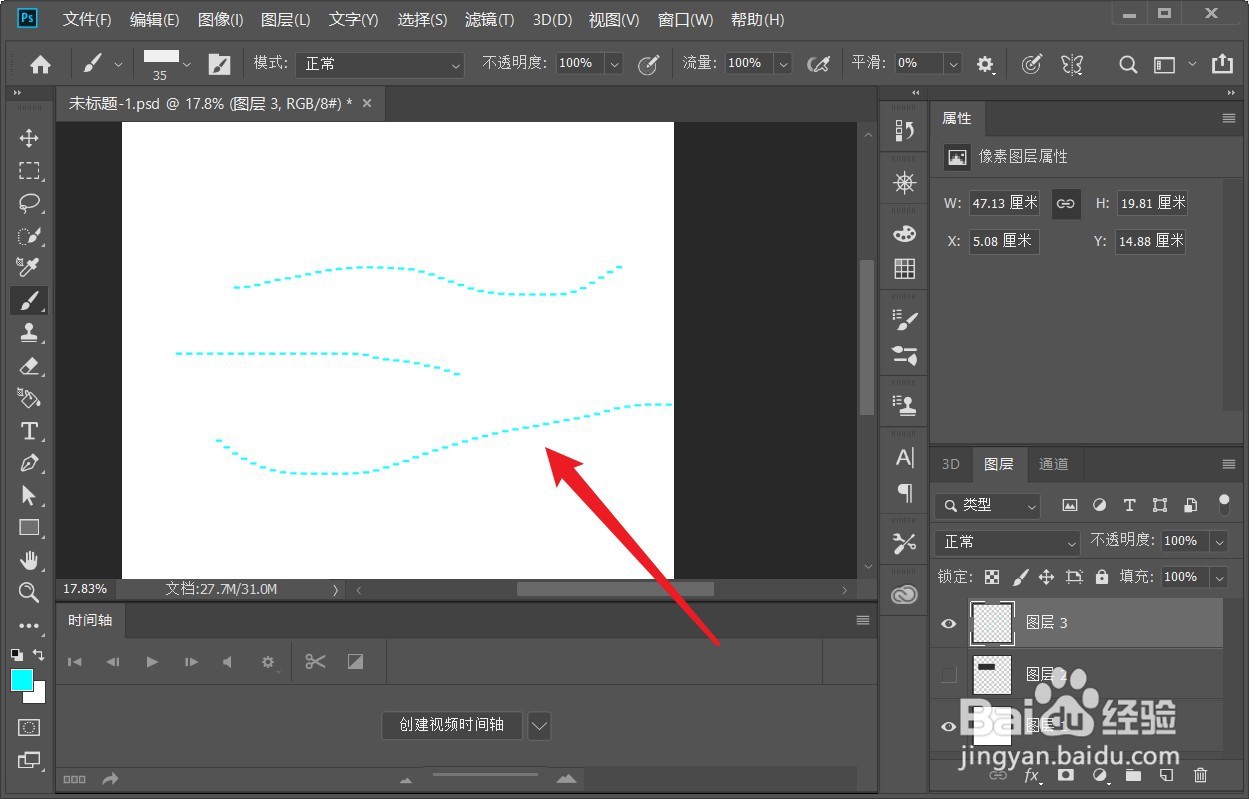
Task: Click the share button in options bar
Action: pyautogui.click(x=1222, y=64)
